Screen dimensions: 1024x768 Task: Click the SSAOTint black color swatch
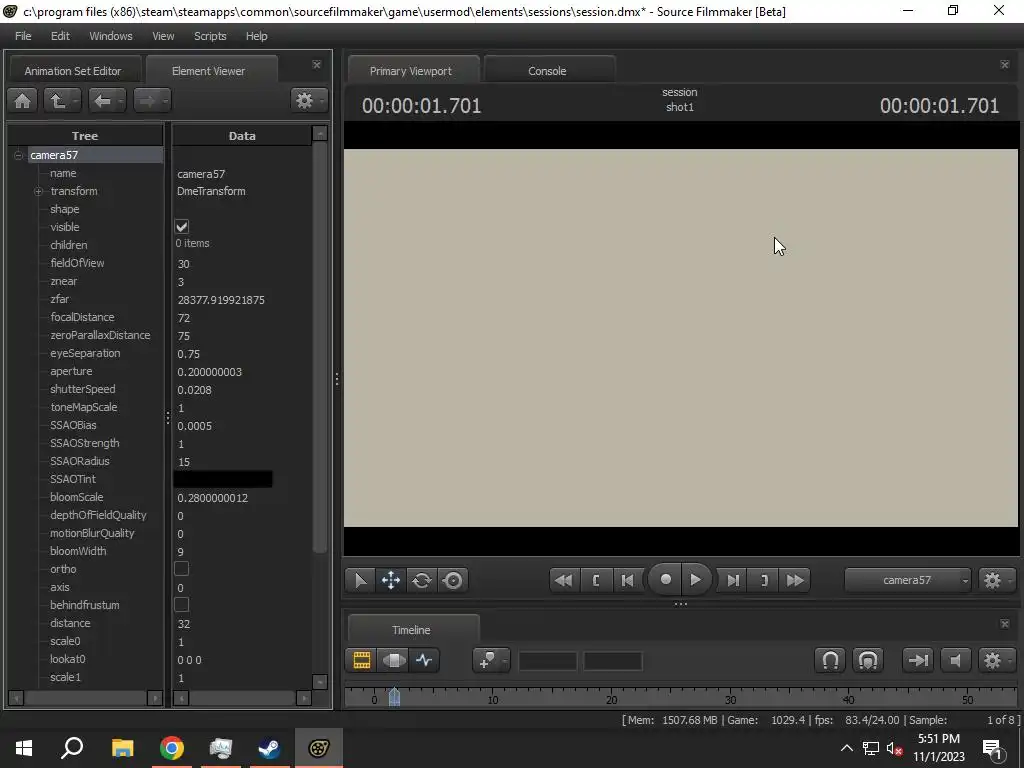click(223, 479)
